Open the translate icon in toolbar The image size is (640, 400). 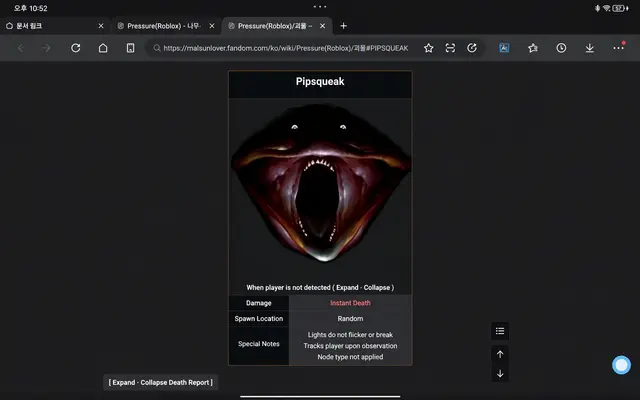[x=504, y=48]
